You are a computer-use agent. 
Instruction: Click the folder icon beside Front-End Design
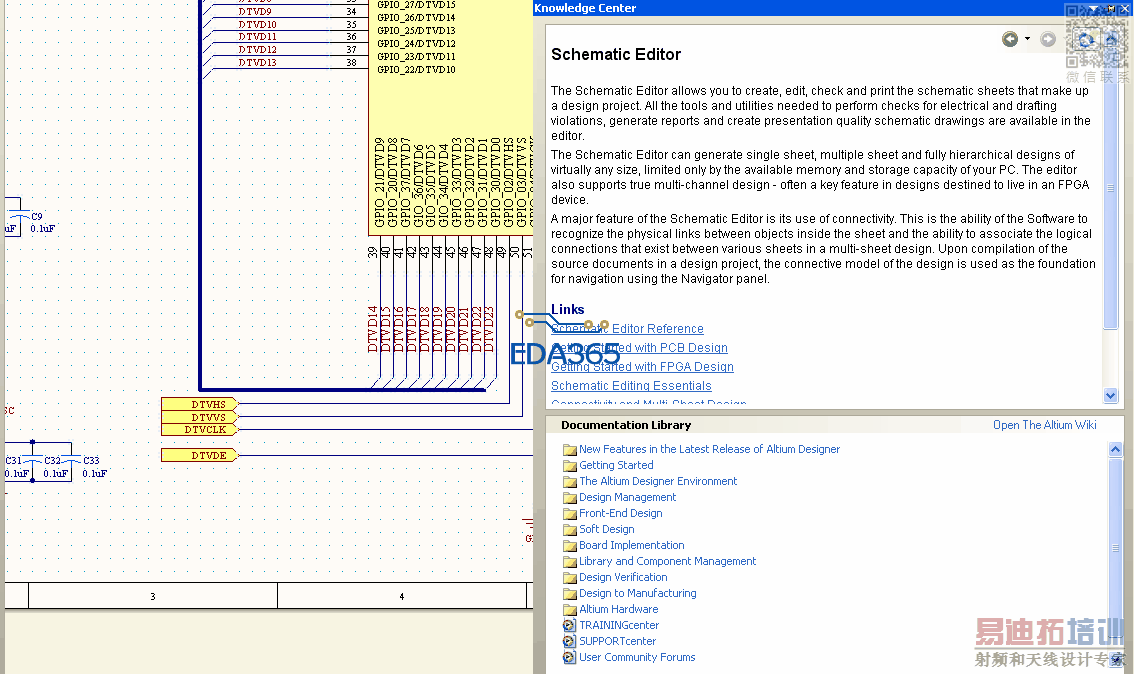click(x=570, y=513)
